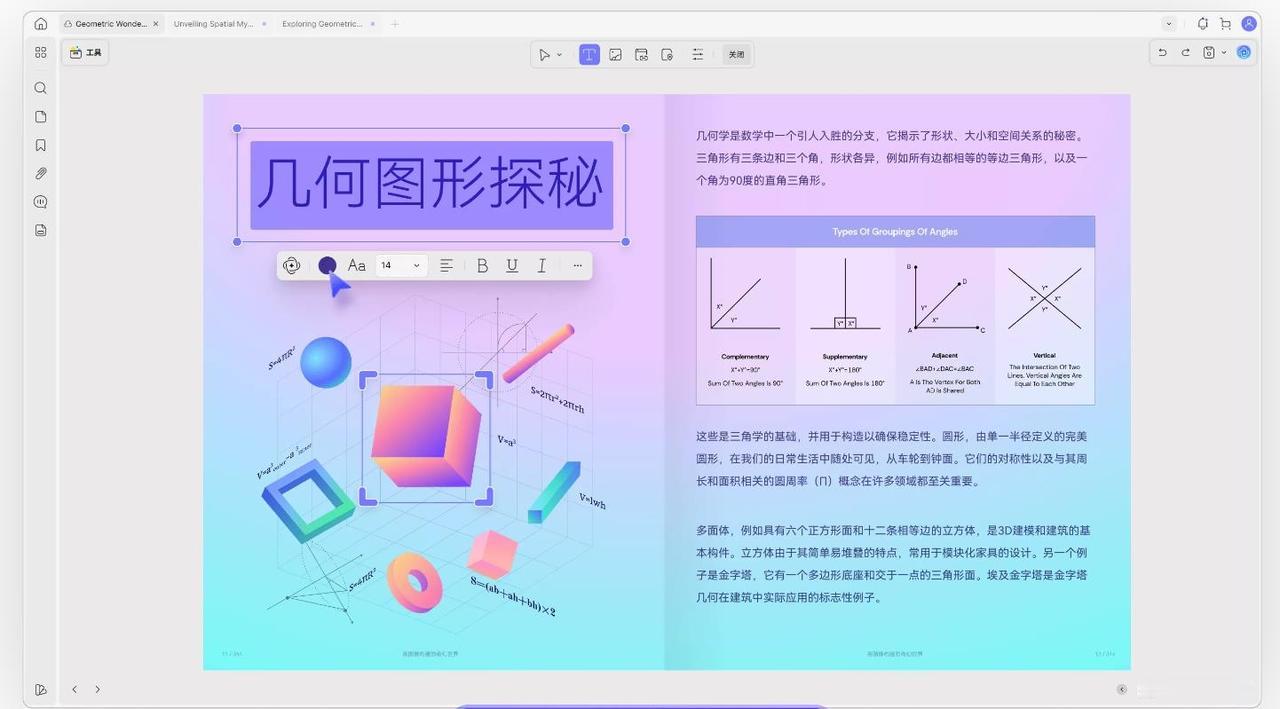Viewport: 1280px width, 709px height.
Task: Expand the save options dropdown arrow
Action: click(x=1224, y=53)
